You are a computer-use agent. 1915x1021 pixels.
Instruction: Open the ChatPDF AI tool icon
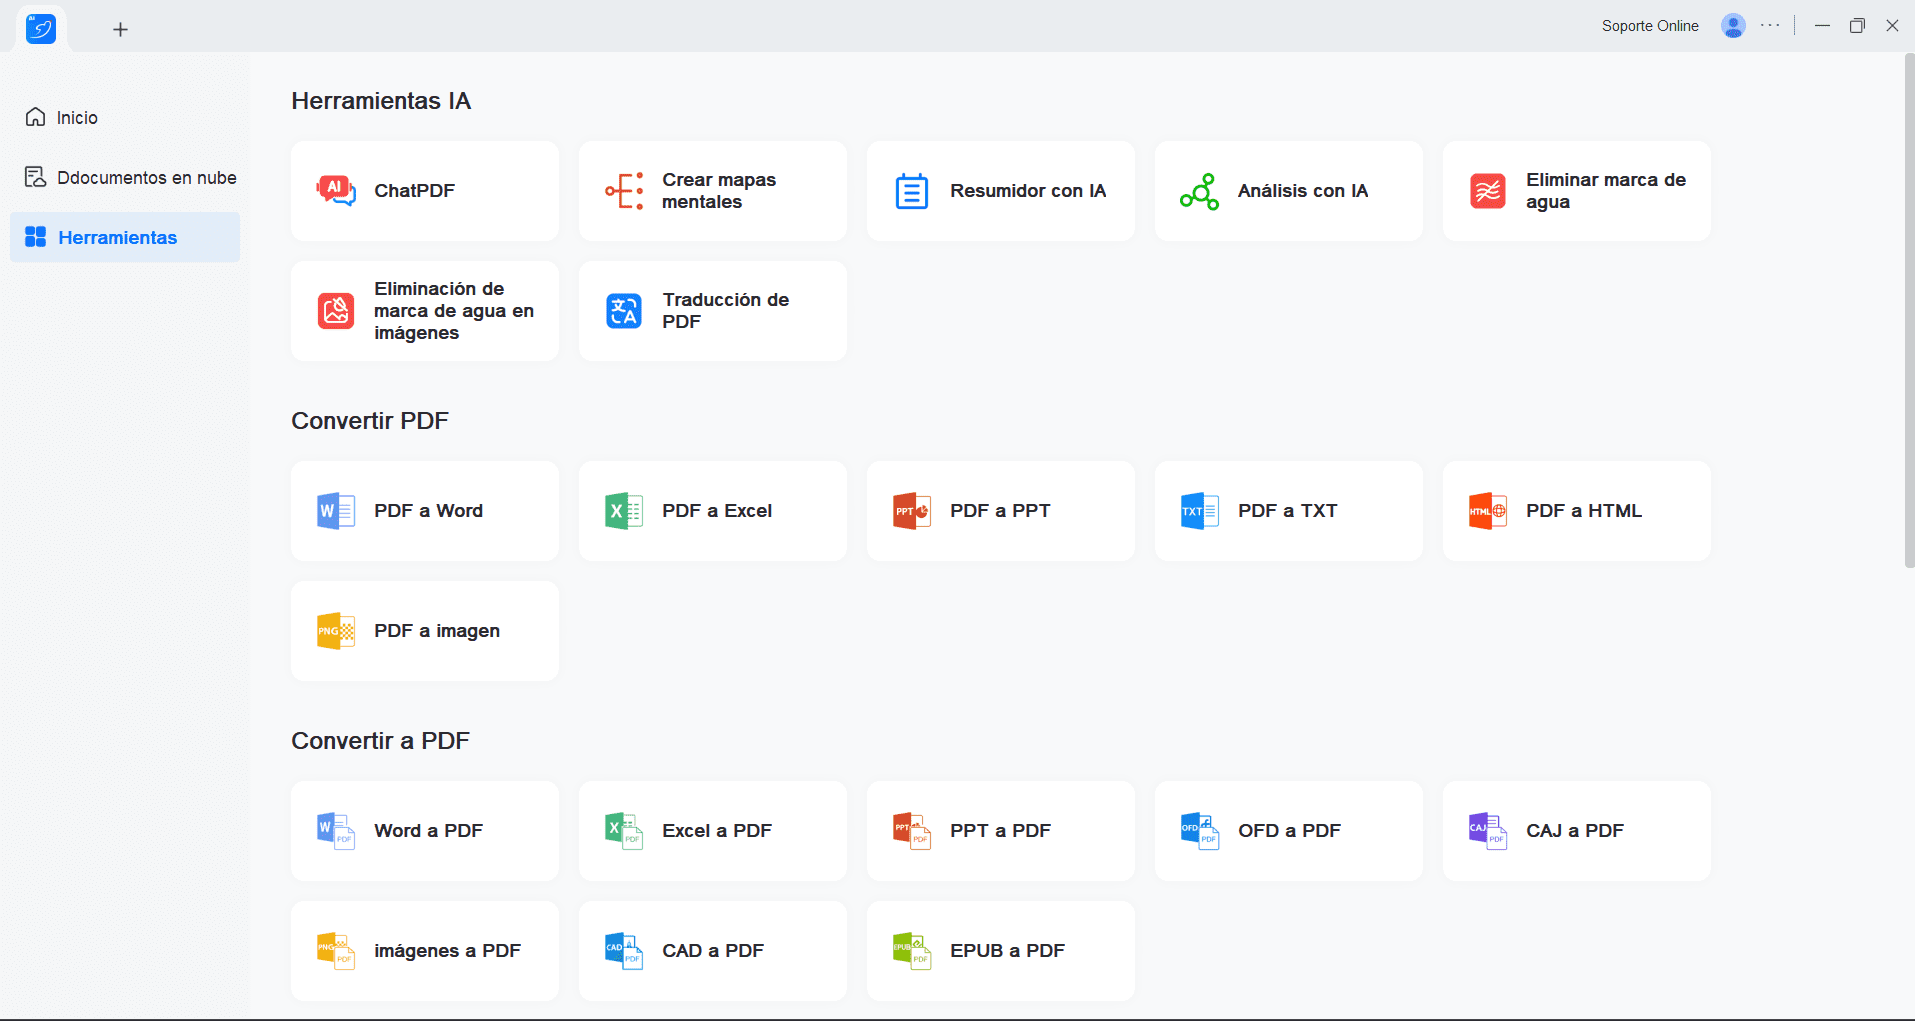(x=336, y=191)
